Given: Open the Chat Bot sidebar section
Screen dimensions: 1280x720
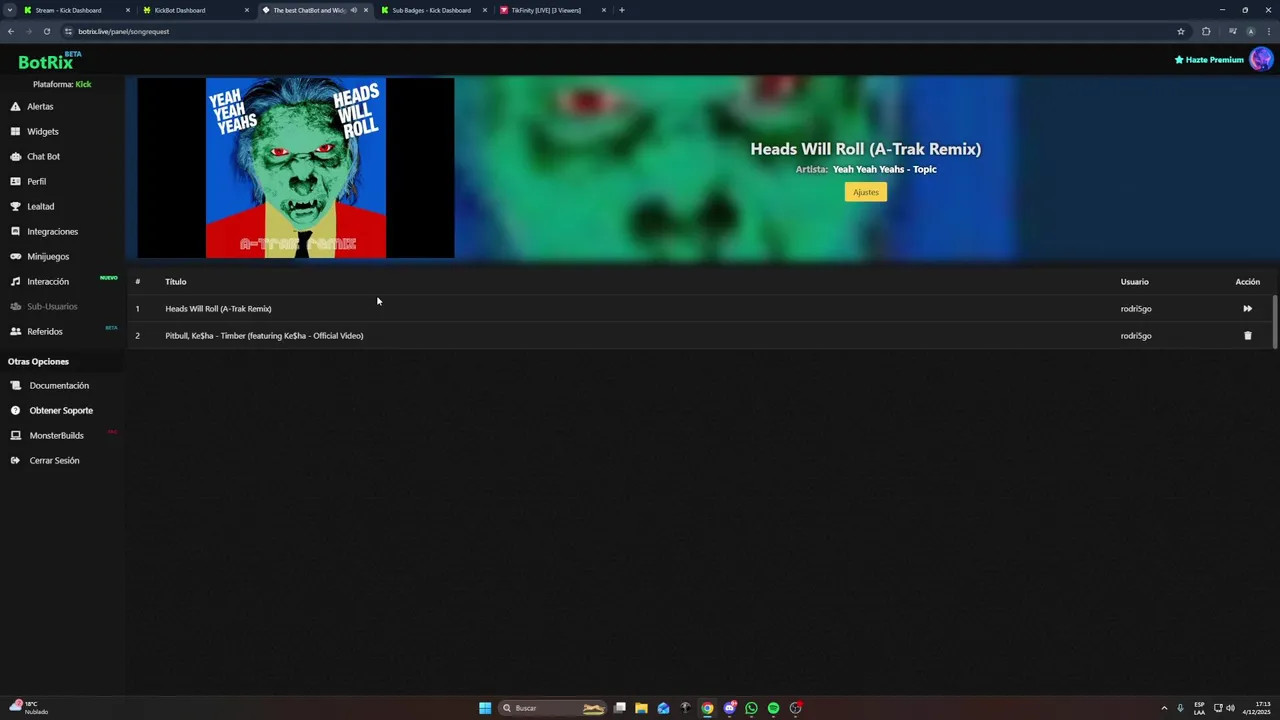Looking at the screenshot, I should tap(35, 156).
